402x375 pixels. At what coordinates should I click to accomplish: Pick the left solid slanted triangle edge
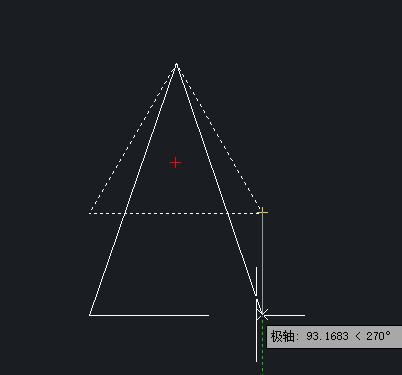click(133, 189)
